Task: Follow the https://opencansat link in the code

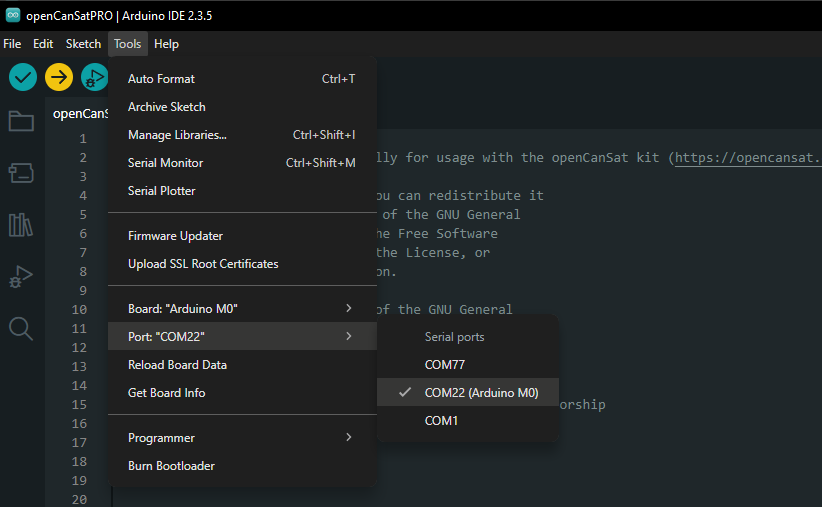Action: coord(748,158)
